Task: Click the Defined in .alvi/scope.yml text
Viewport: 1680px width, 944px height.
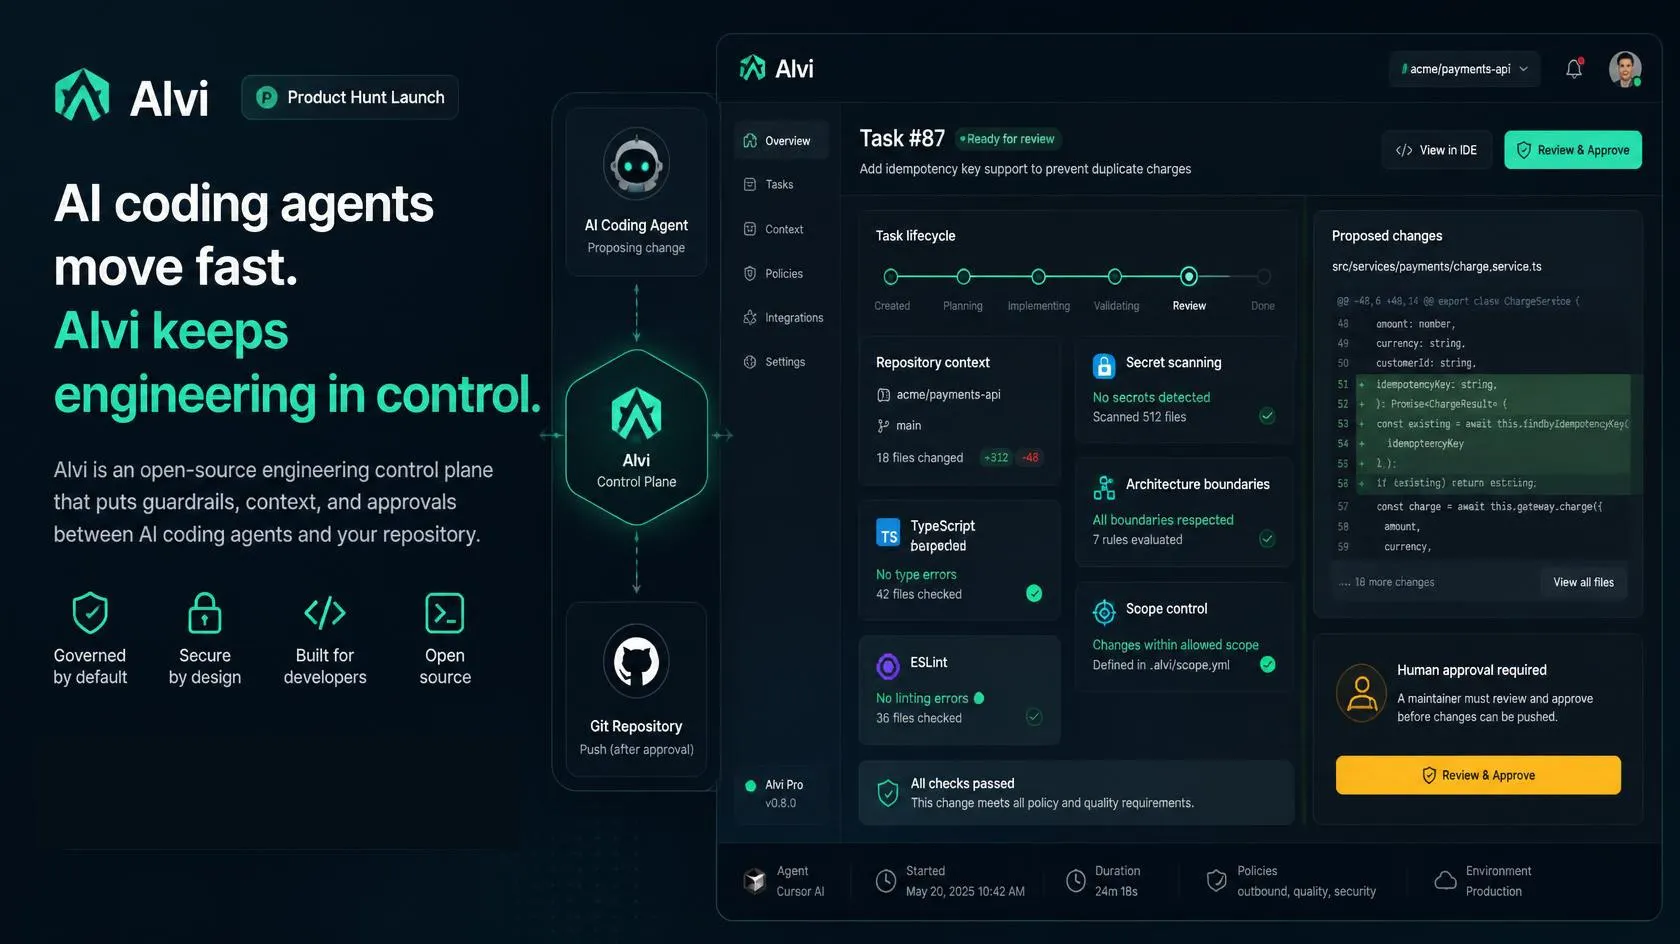Action: [1161, 665]
